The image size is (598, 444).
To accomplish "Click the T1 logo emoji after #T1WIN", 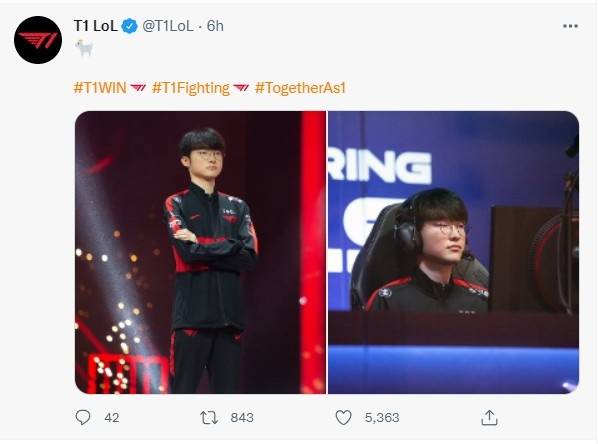I will click(138, 88).
